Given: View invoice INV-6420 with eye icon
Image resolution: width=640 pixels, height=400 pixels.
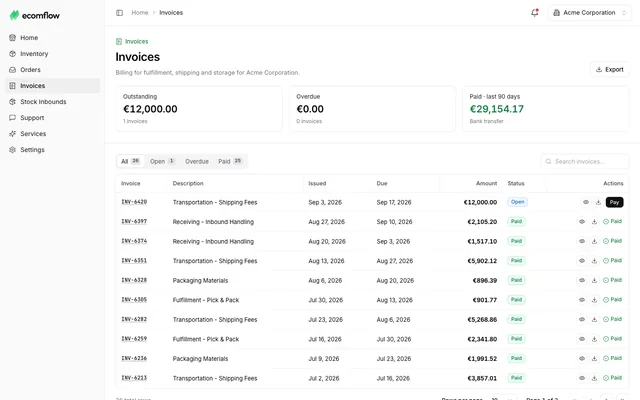Looking at the screenshot, I should [586, 202].
